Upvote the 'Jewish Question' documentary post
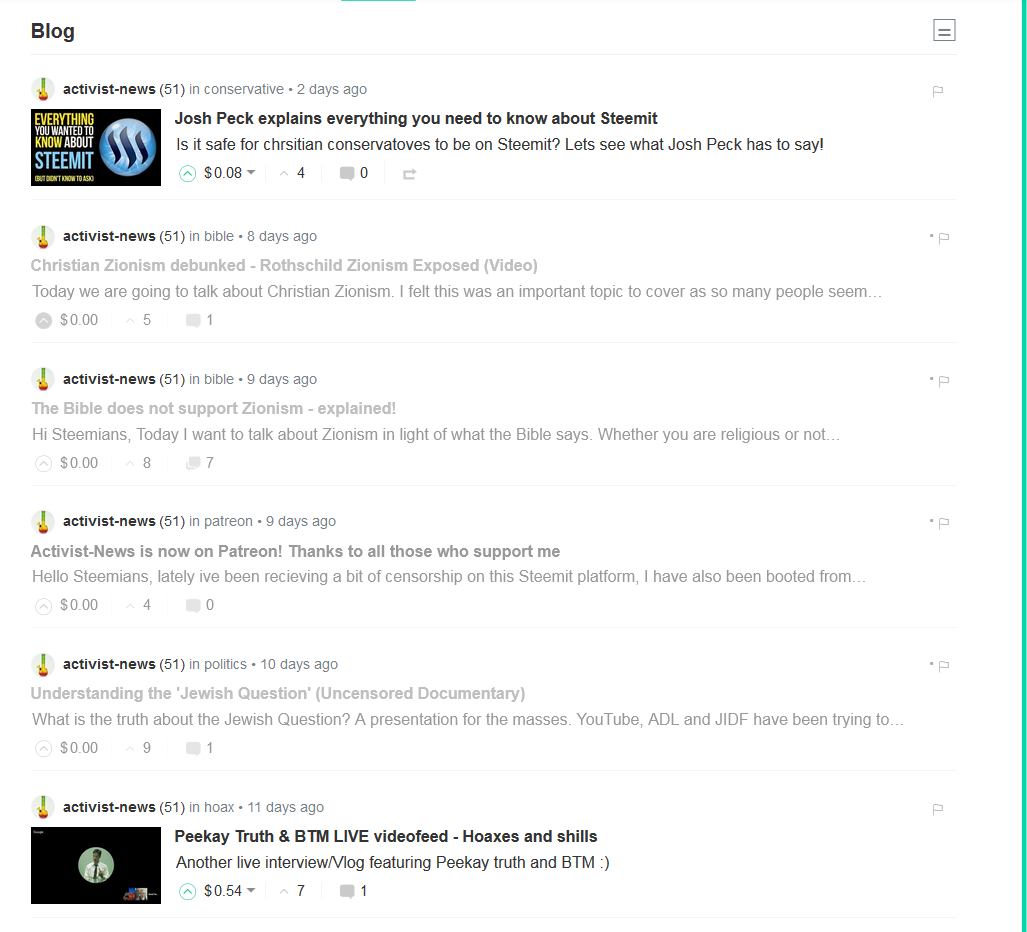Screen dimensions: 1027x932 click(x=43, y=748)
